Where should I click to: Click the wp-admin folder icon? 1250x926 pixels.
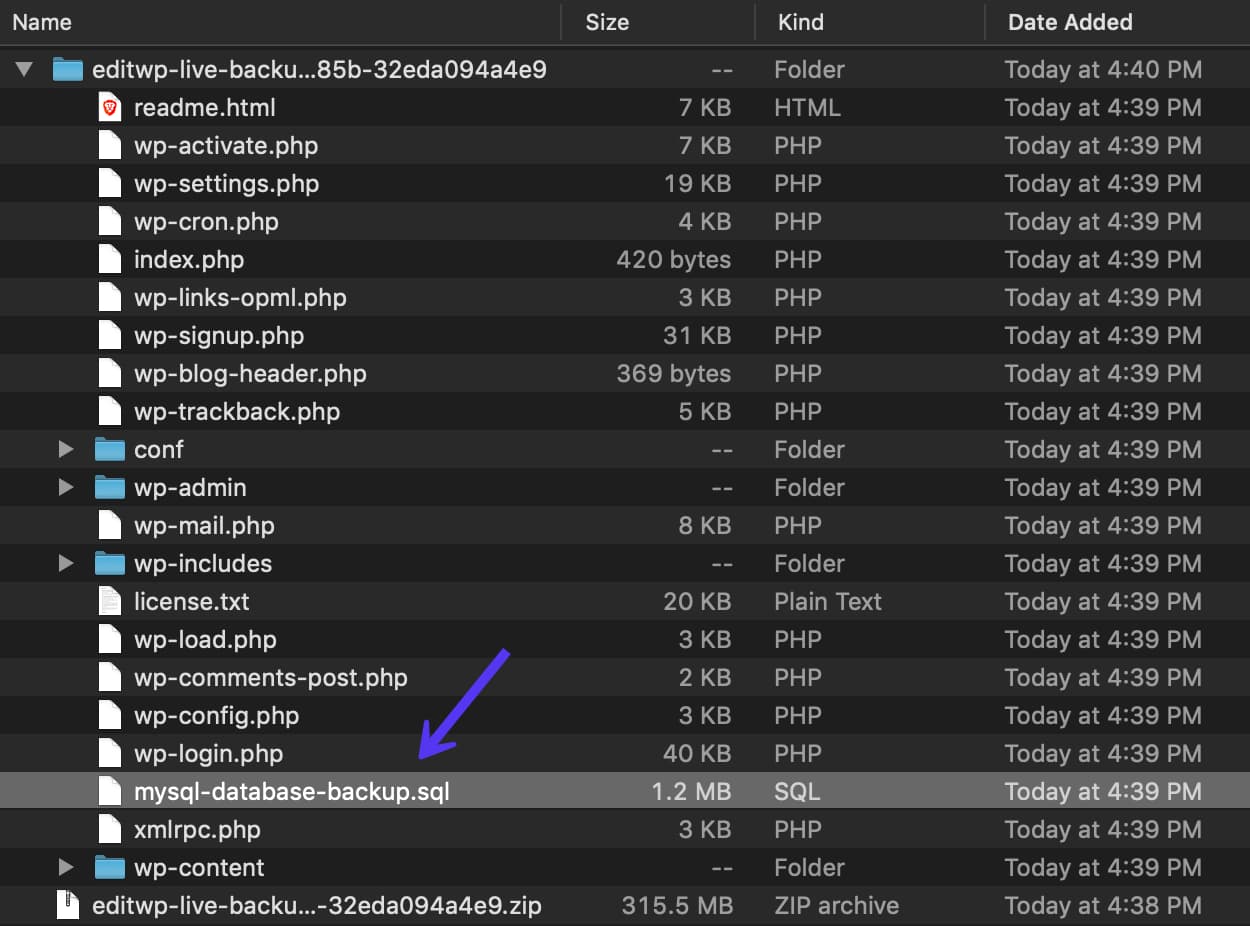click(109, 487)
